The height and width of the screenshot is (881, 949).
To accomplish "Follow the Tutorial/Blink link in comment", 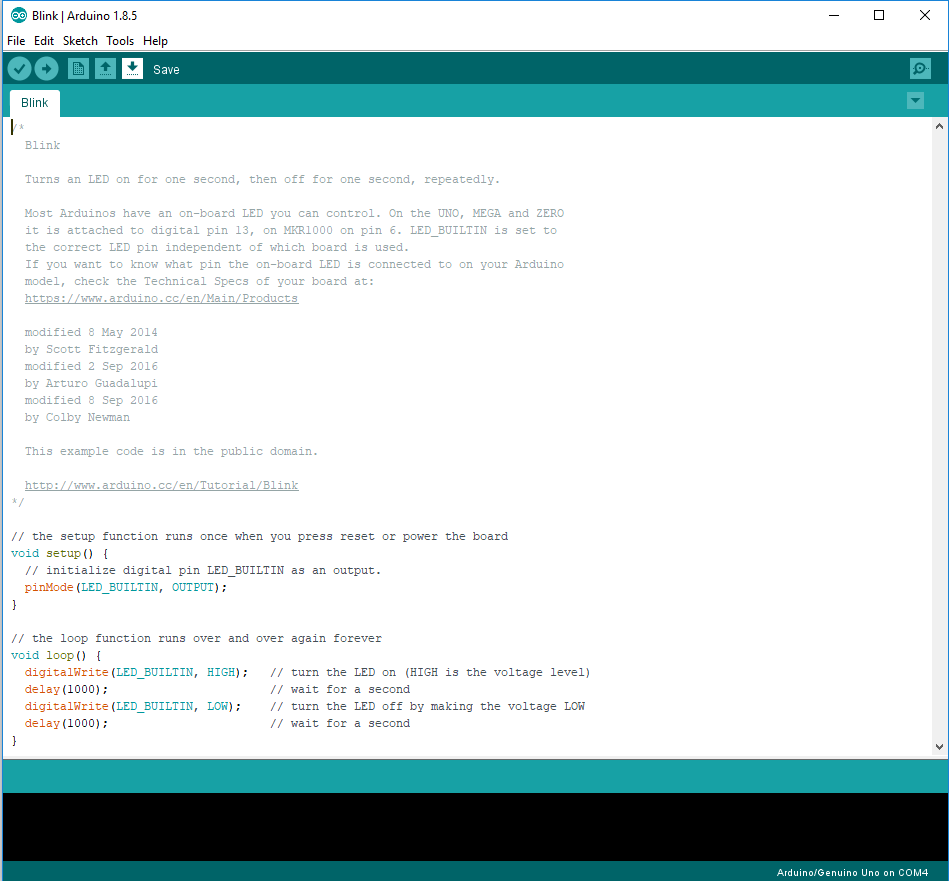I will [x=161, y=485].
